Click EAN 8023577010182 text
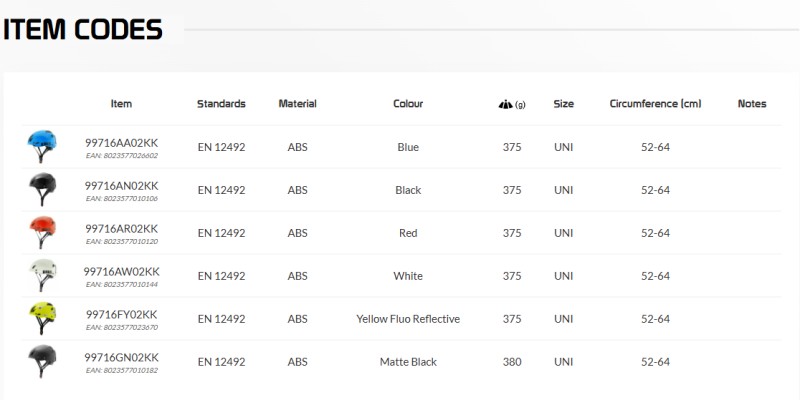The height and width of the screenshot is (400, 800). coord(121,370)
